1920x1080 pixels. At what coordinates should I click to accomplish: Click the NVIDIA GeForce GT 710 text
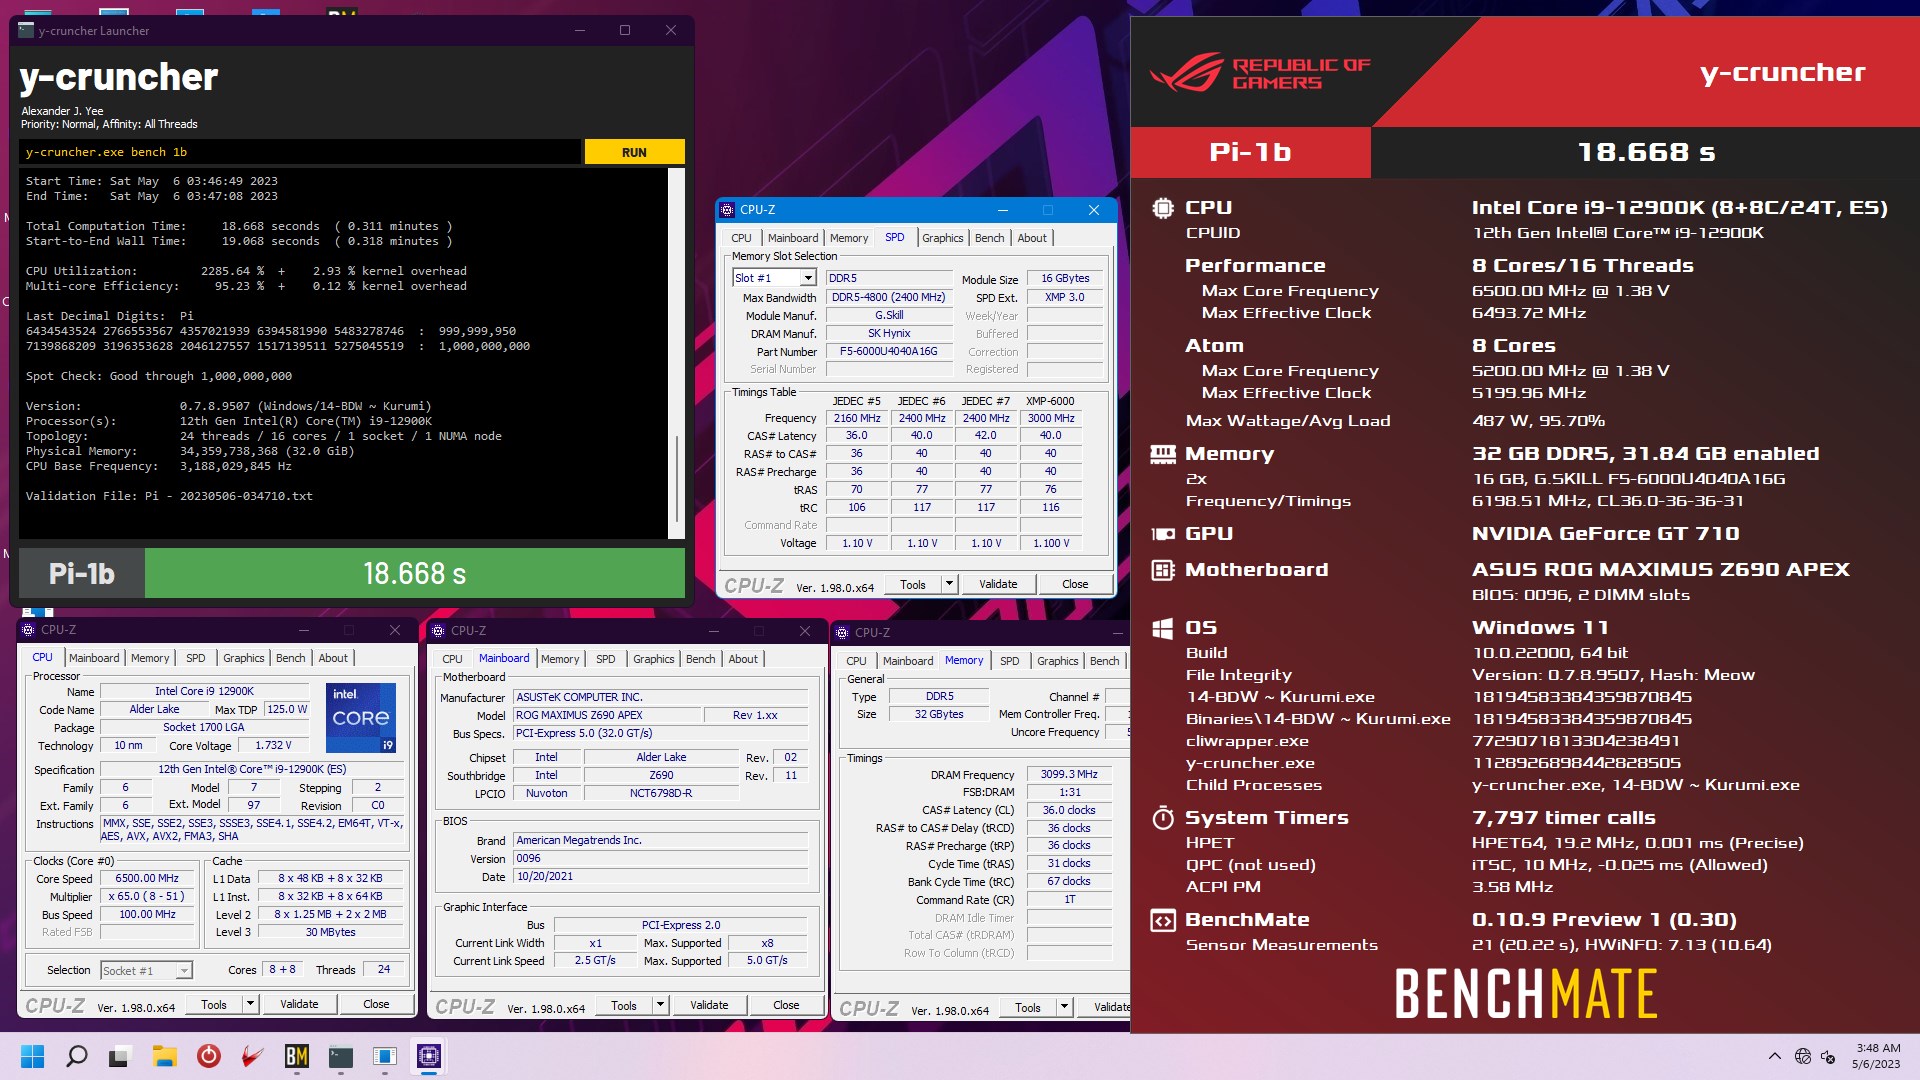pyautogui.click(x=1605, y=534)
